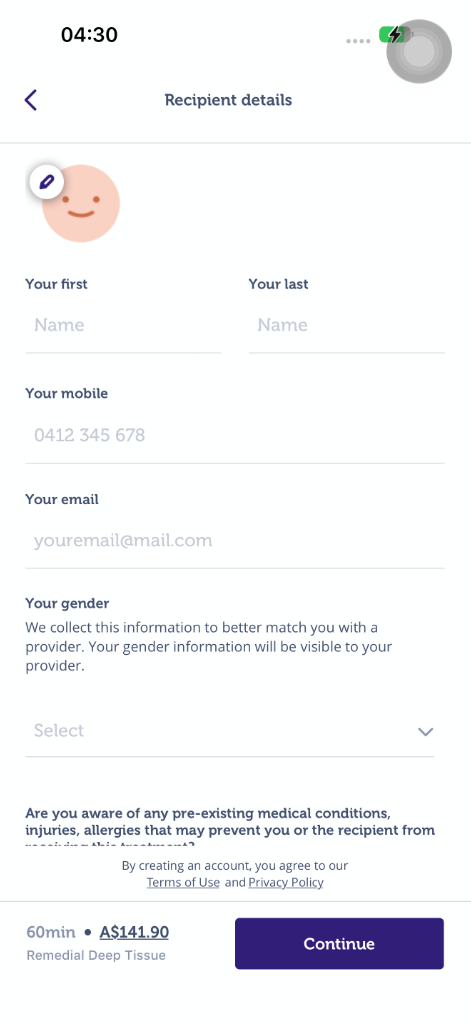Tap the signal dots indicator in status bar

[x=358, y=40]
